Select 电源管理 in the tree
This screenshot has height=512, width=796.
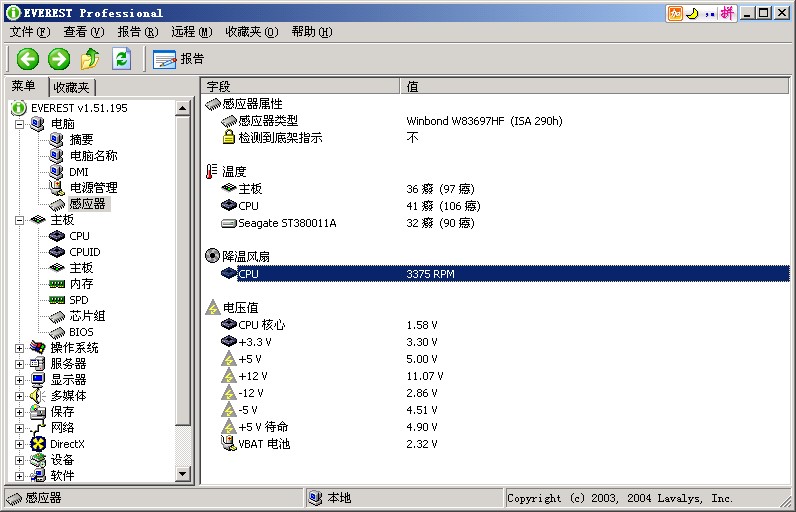[93, 188]
